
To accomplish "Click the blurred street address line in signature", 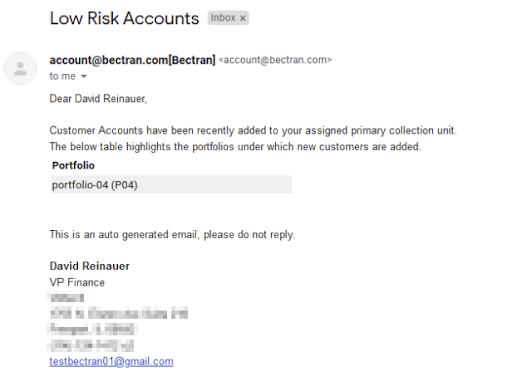I will pos(119,313).
